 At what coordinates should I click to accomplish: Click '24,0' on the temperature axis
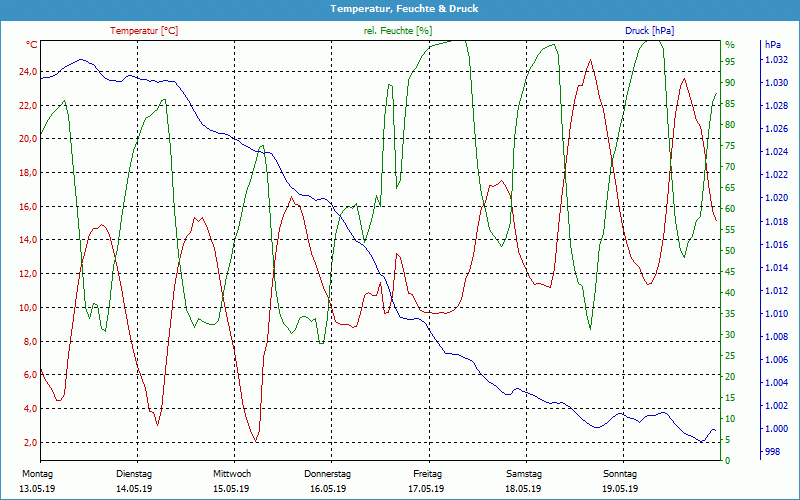coord(28,72)
